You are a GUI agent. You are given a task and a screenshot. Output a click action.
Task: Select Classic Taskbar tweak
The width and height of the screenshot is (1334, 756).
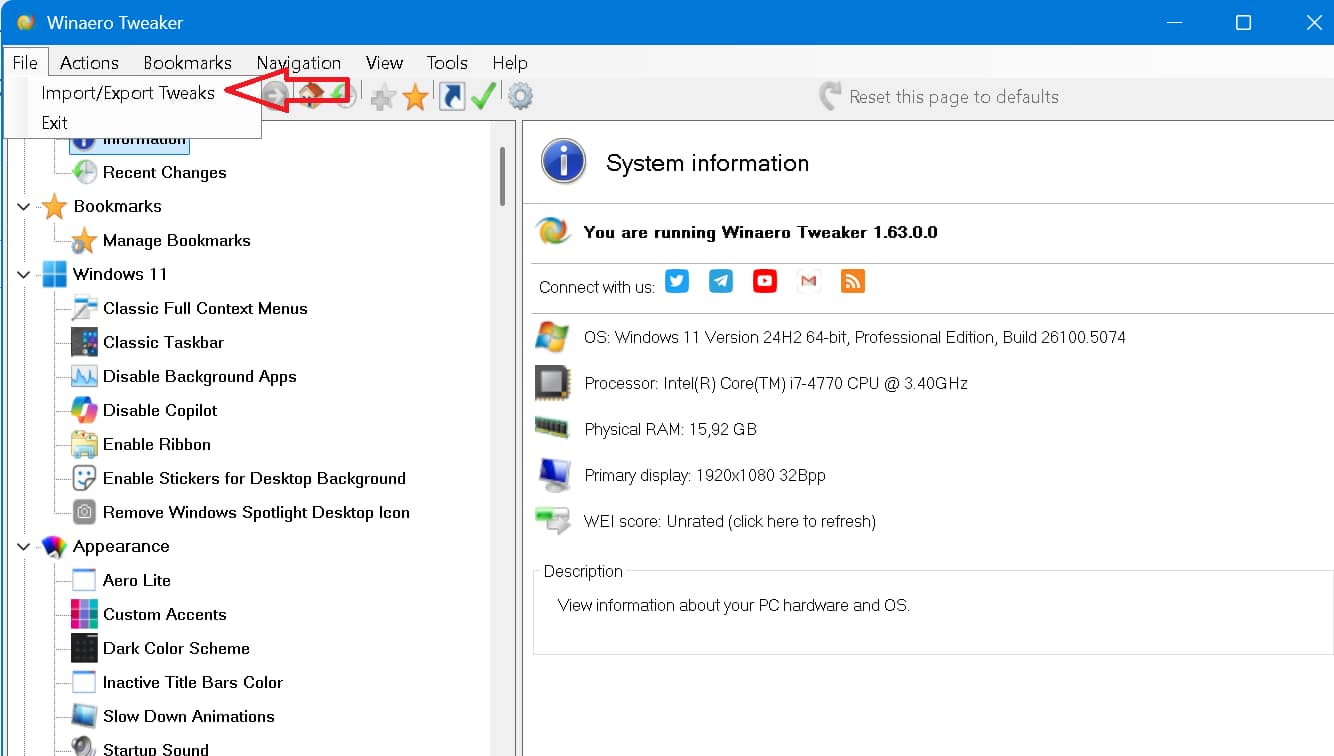tap(163, 342)
